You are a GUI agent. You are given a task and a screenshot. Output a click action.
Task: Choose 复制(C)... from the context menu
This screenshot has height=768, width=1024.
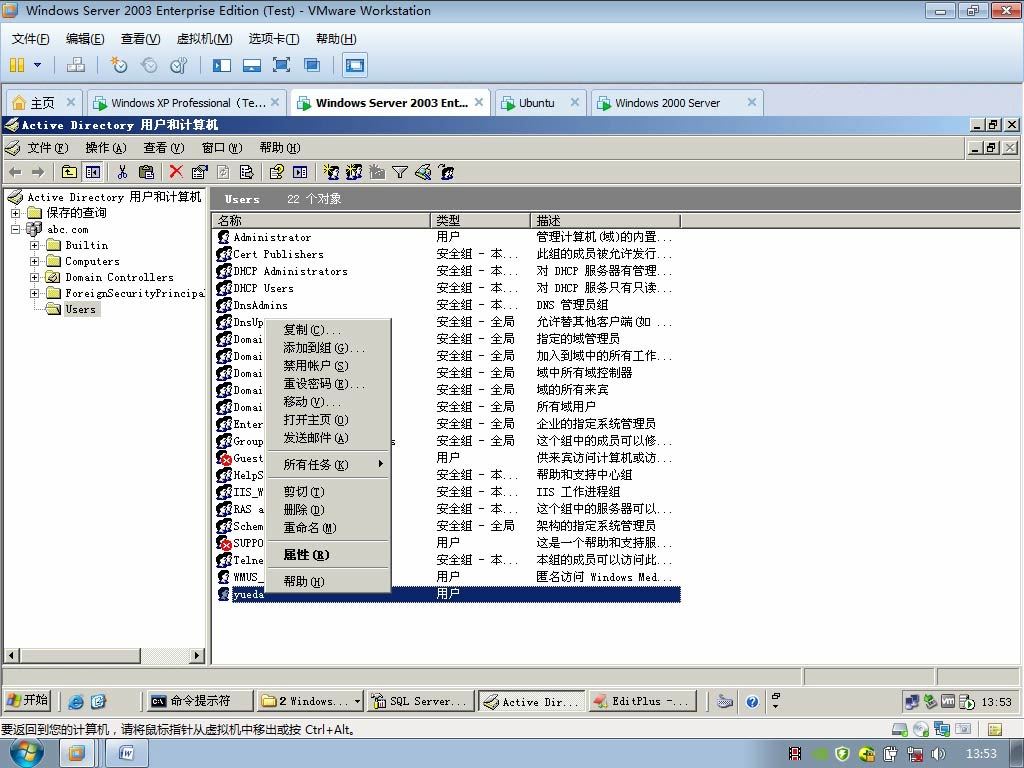[x=328, y=330]
